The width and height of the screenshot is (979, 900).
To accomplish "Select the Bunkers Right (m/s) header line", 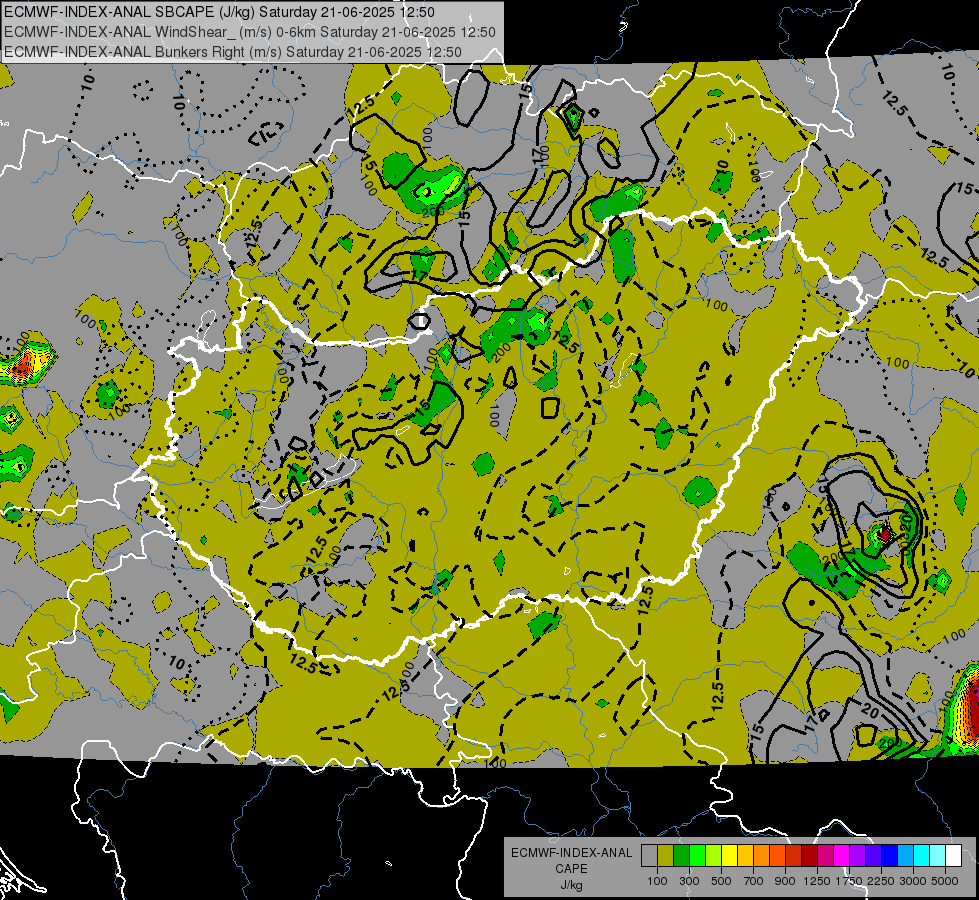I will tap(233, 52).
